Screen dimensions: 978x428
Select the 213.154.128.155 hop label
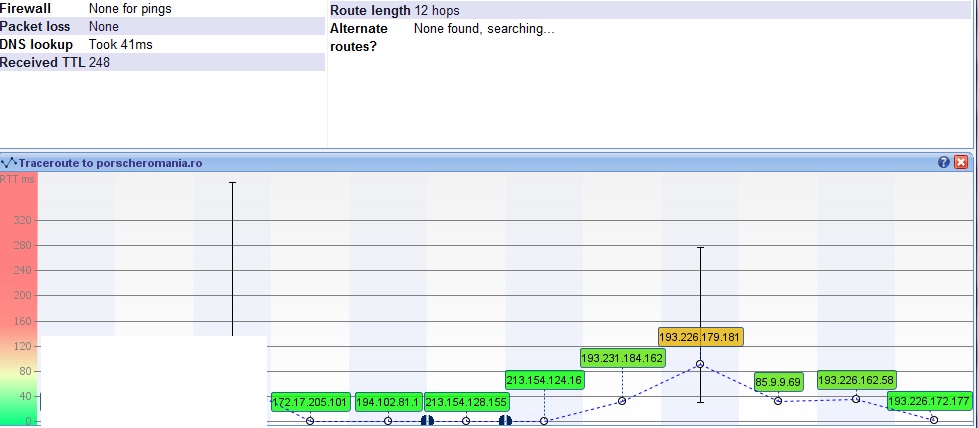[466, 402]
